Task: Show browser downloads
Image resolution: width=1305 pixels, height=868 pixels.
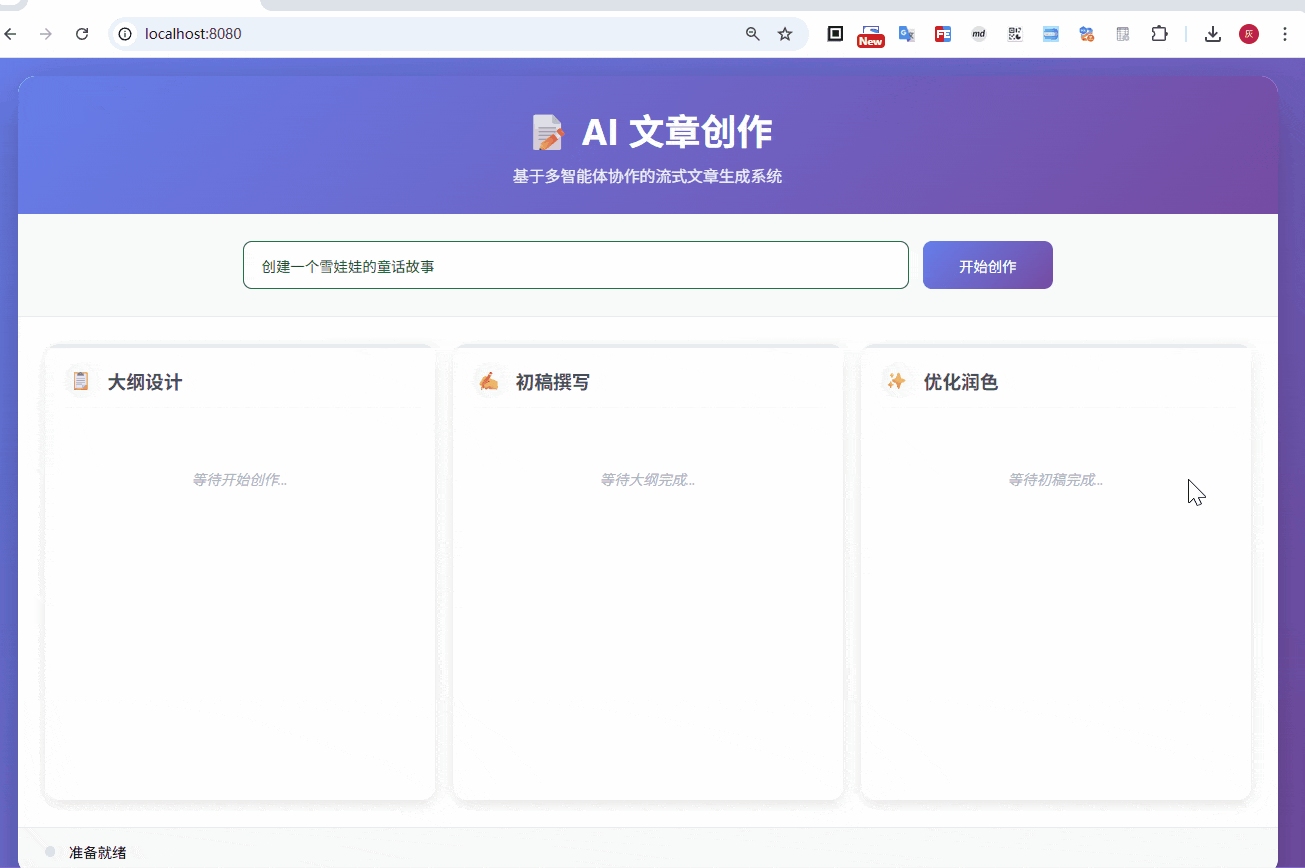Action: (x=1213, y=34)
